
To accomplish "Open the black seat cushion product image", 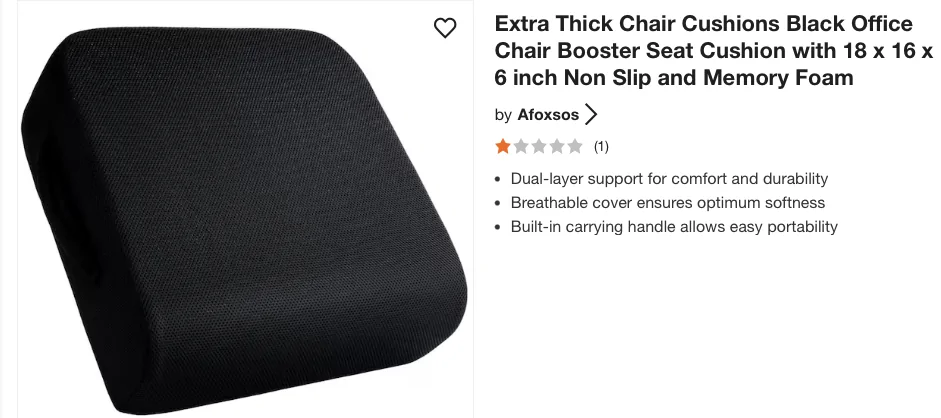I will pyautogui.click(x=245, y=219).
